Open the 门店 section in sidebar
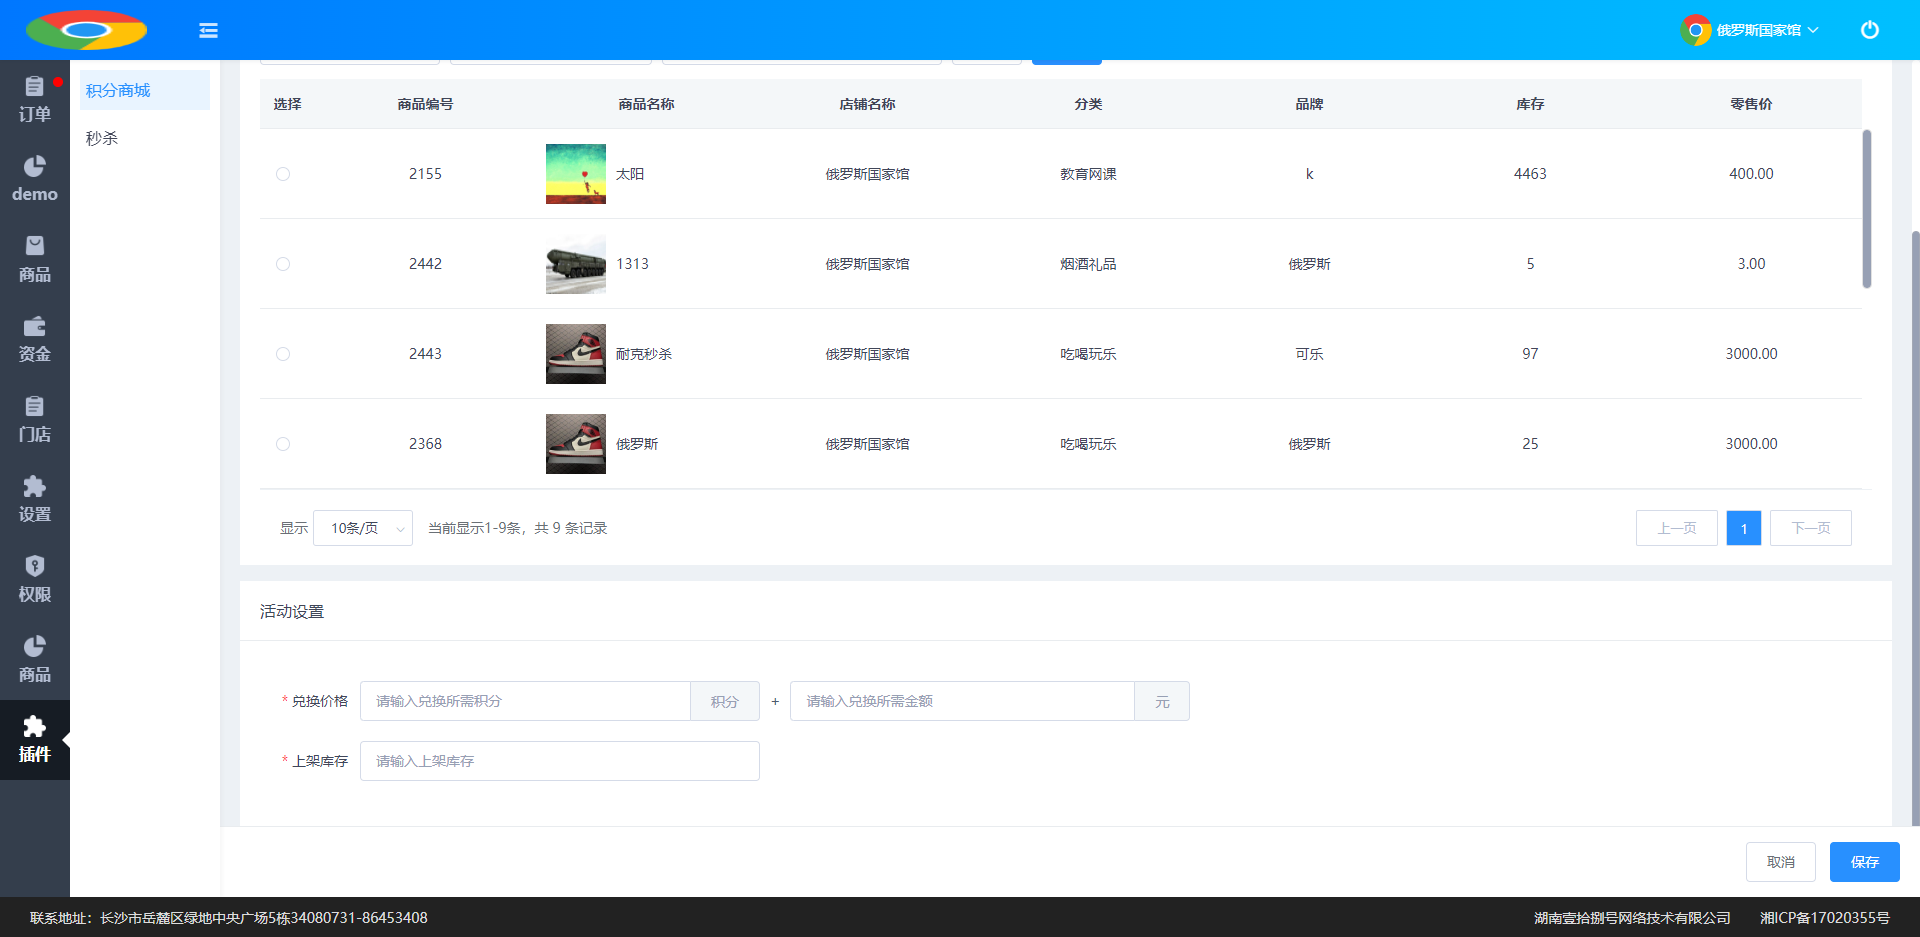The image size is (1920, 937). pyautogui.click(x=35, y=420)
